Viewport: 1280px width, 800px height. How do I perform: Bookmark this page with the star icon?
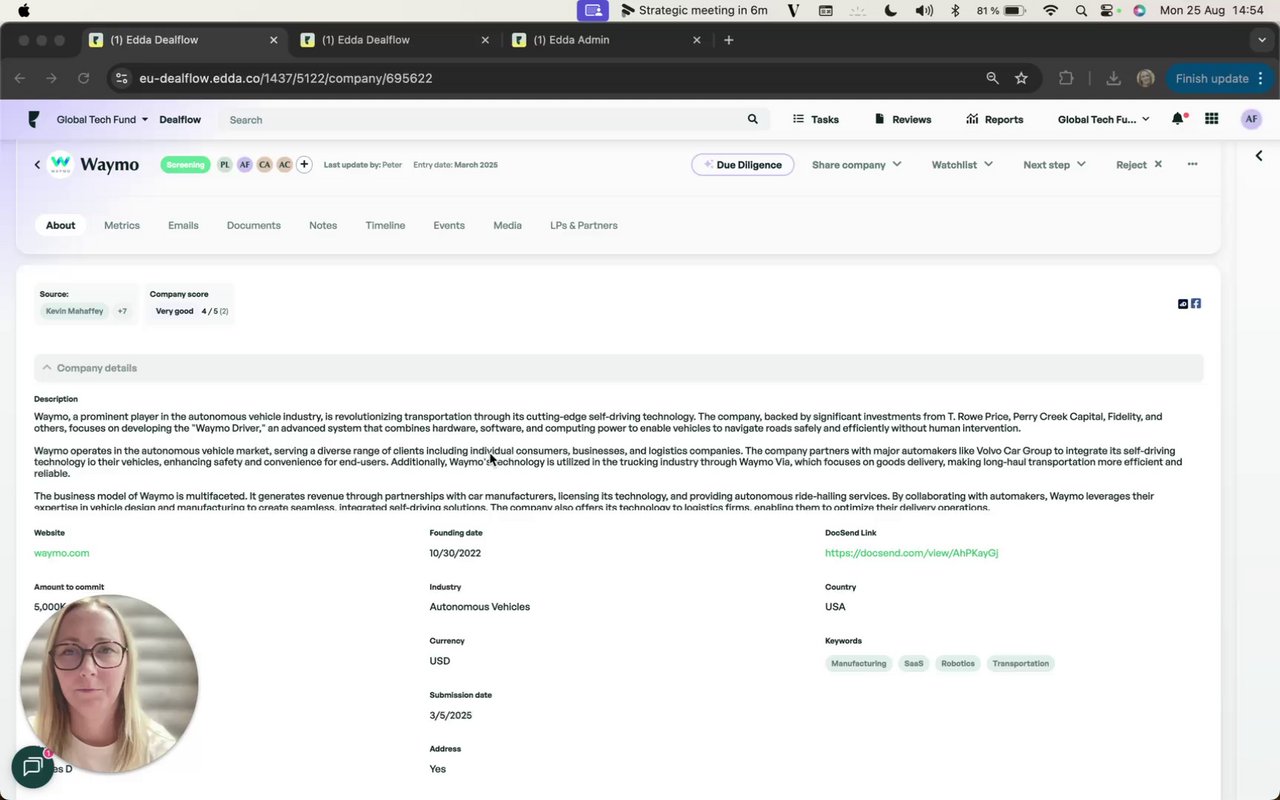pos(1021,78)
